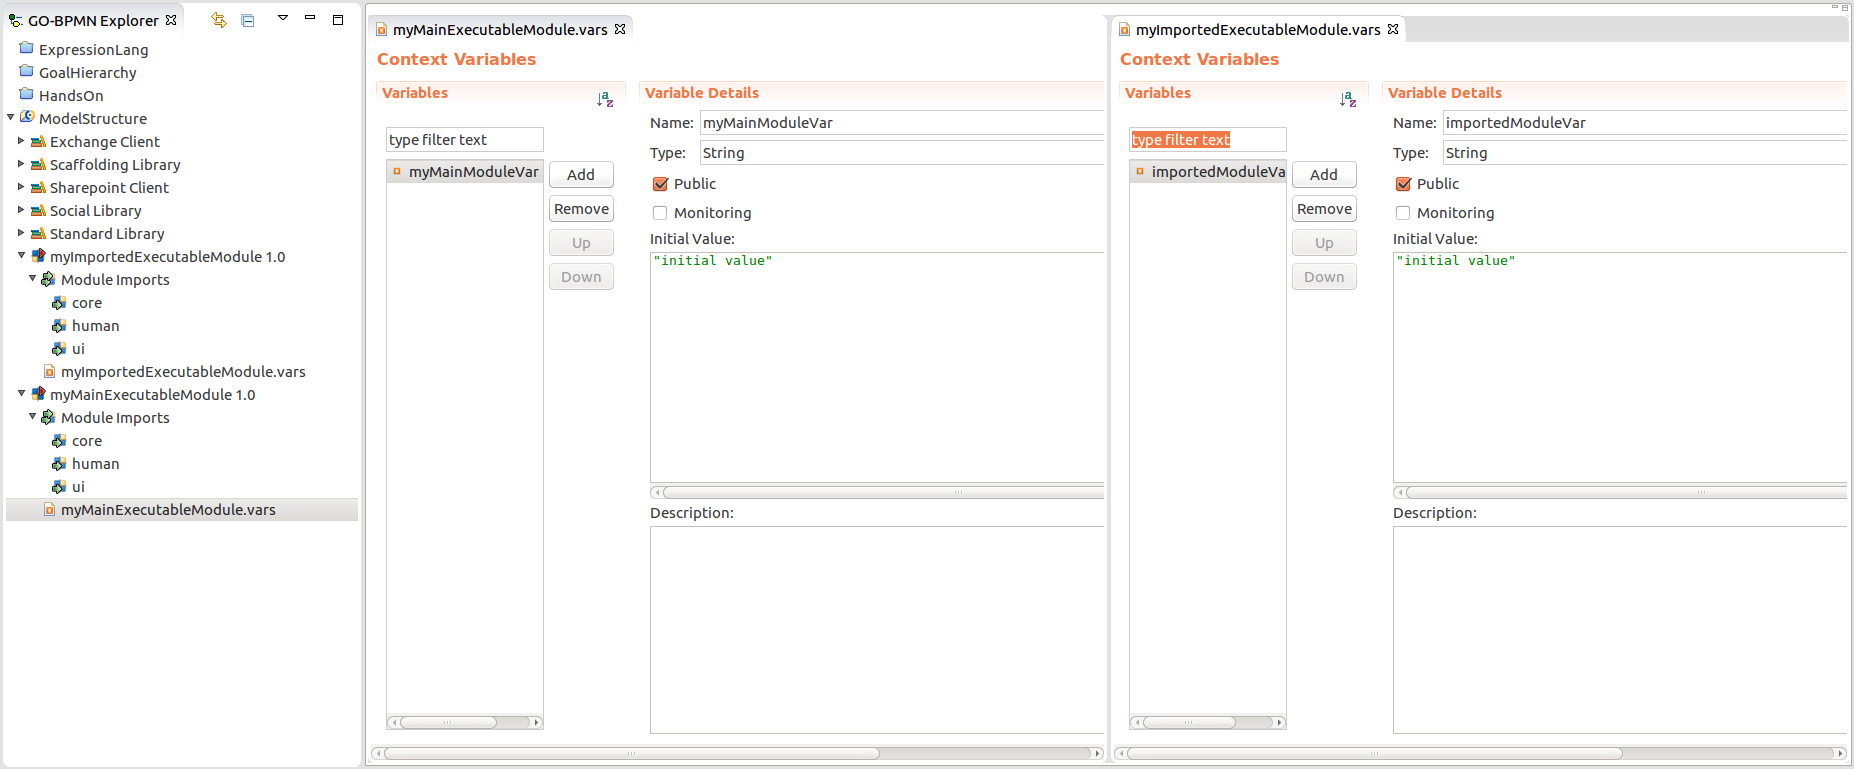The height and width of the screenshot is (769, 1854).
Task: Enable Monitoring for myMainModuleVar
Action: (x=660, y=213)
